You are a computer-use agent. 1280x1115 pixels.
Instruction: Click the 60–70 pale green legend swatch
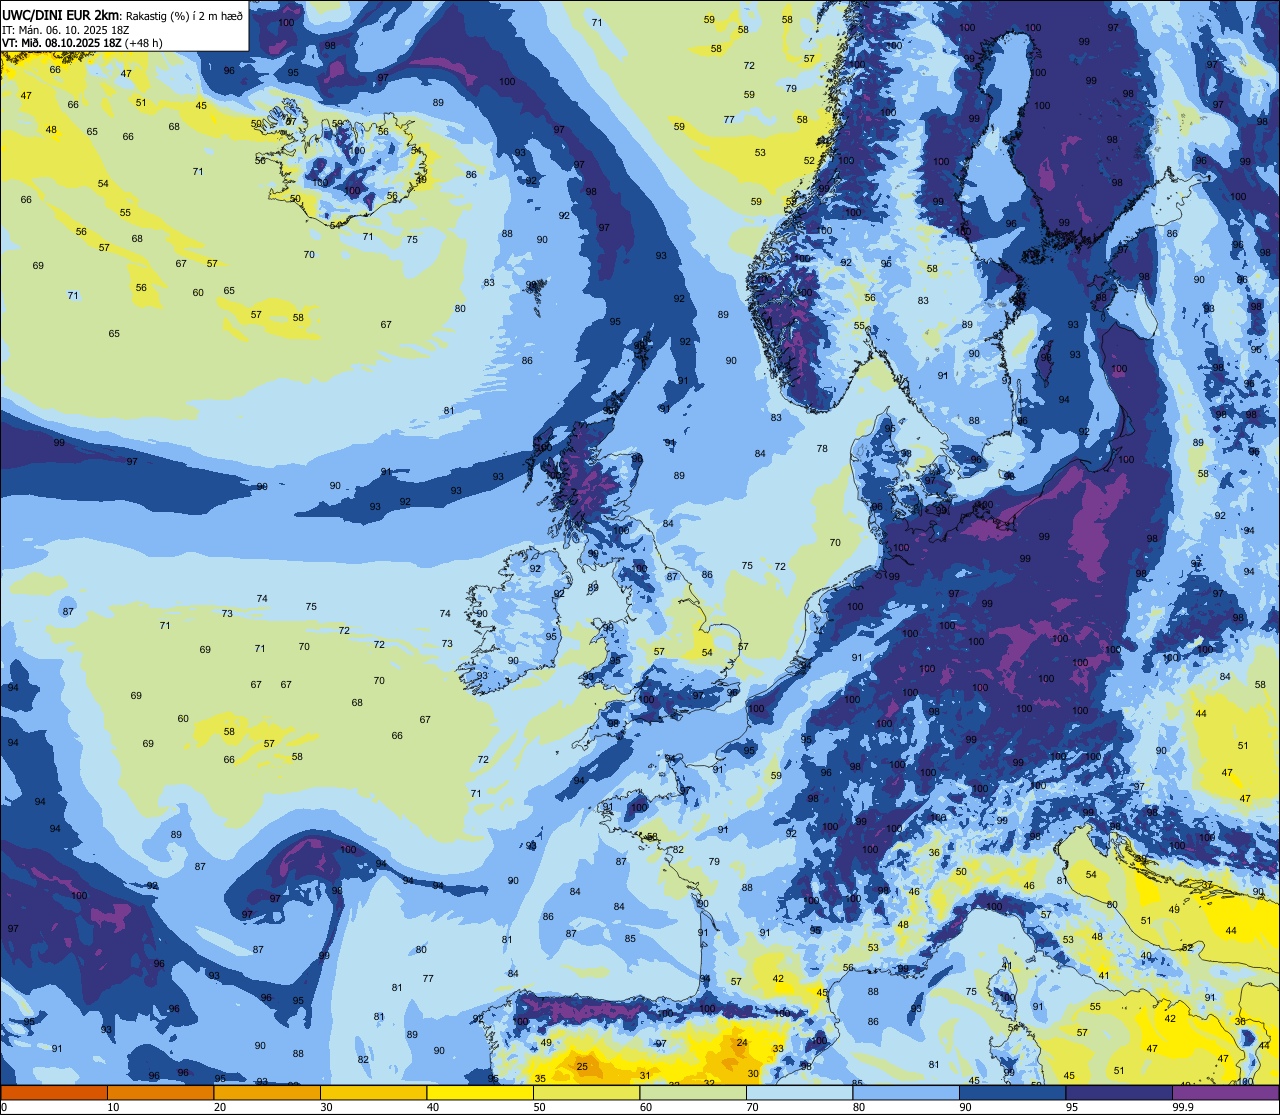pos(693,1092)
